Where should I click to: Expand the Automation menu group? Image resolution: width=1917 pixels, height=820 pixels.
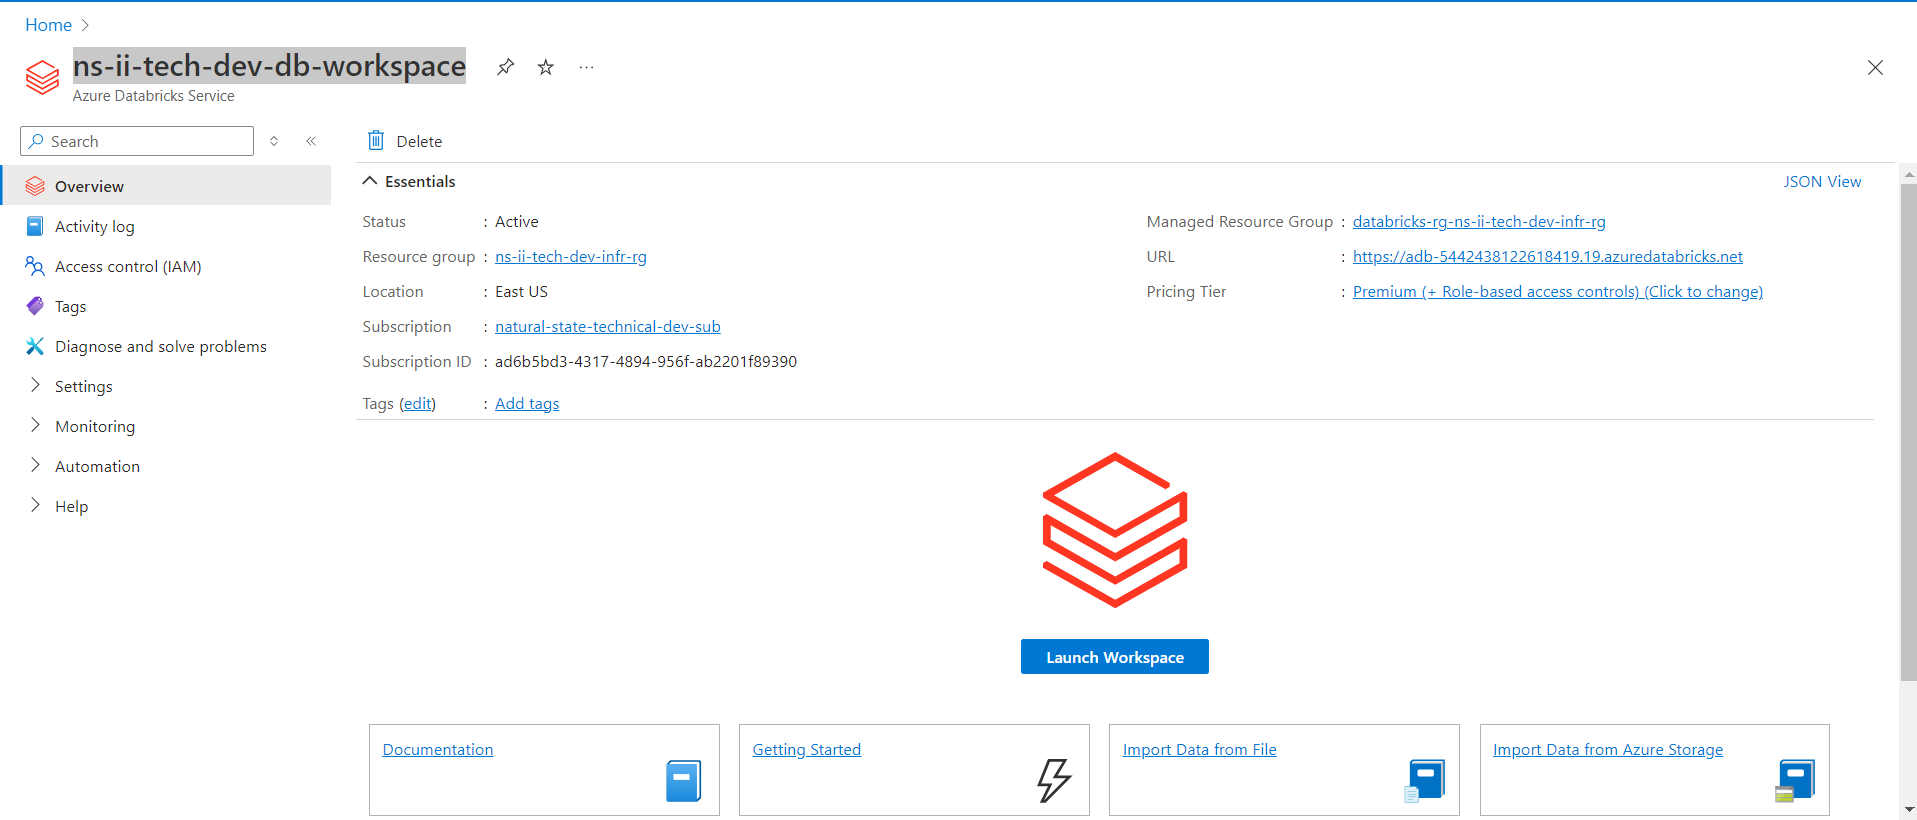(x=35, y=465)
